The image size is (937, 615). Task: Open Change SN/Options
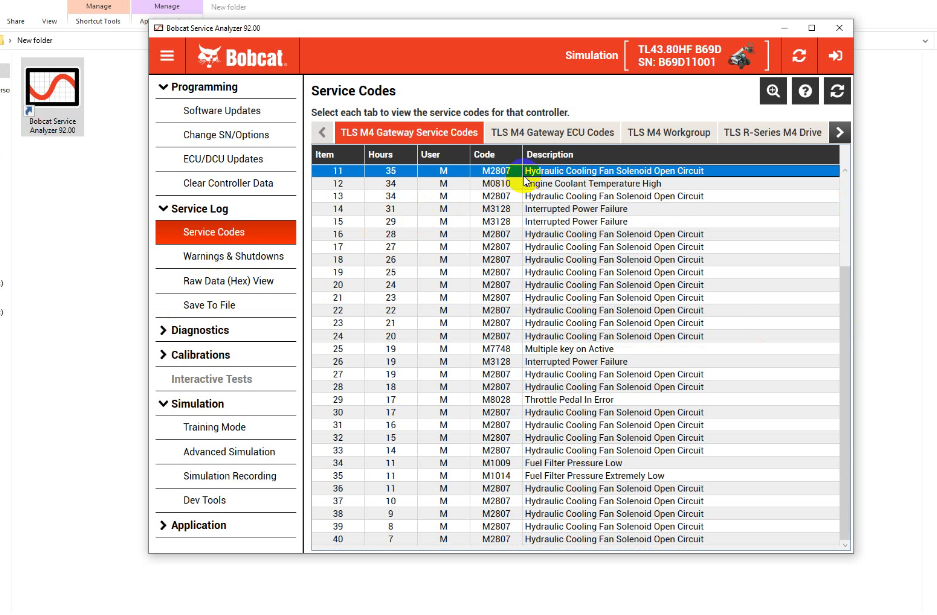225,134
